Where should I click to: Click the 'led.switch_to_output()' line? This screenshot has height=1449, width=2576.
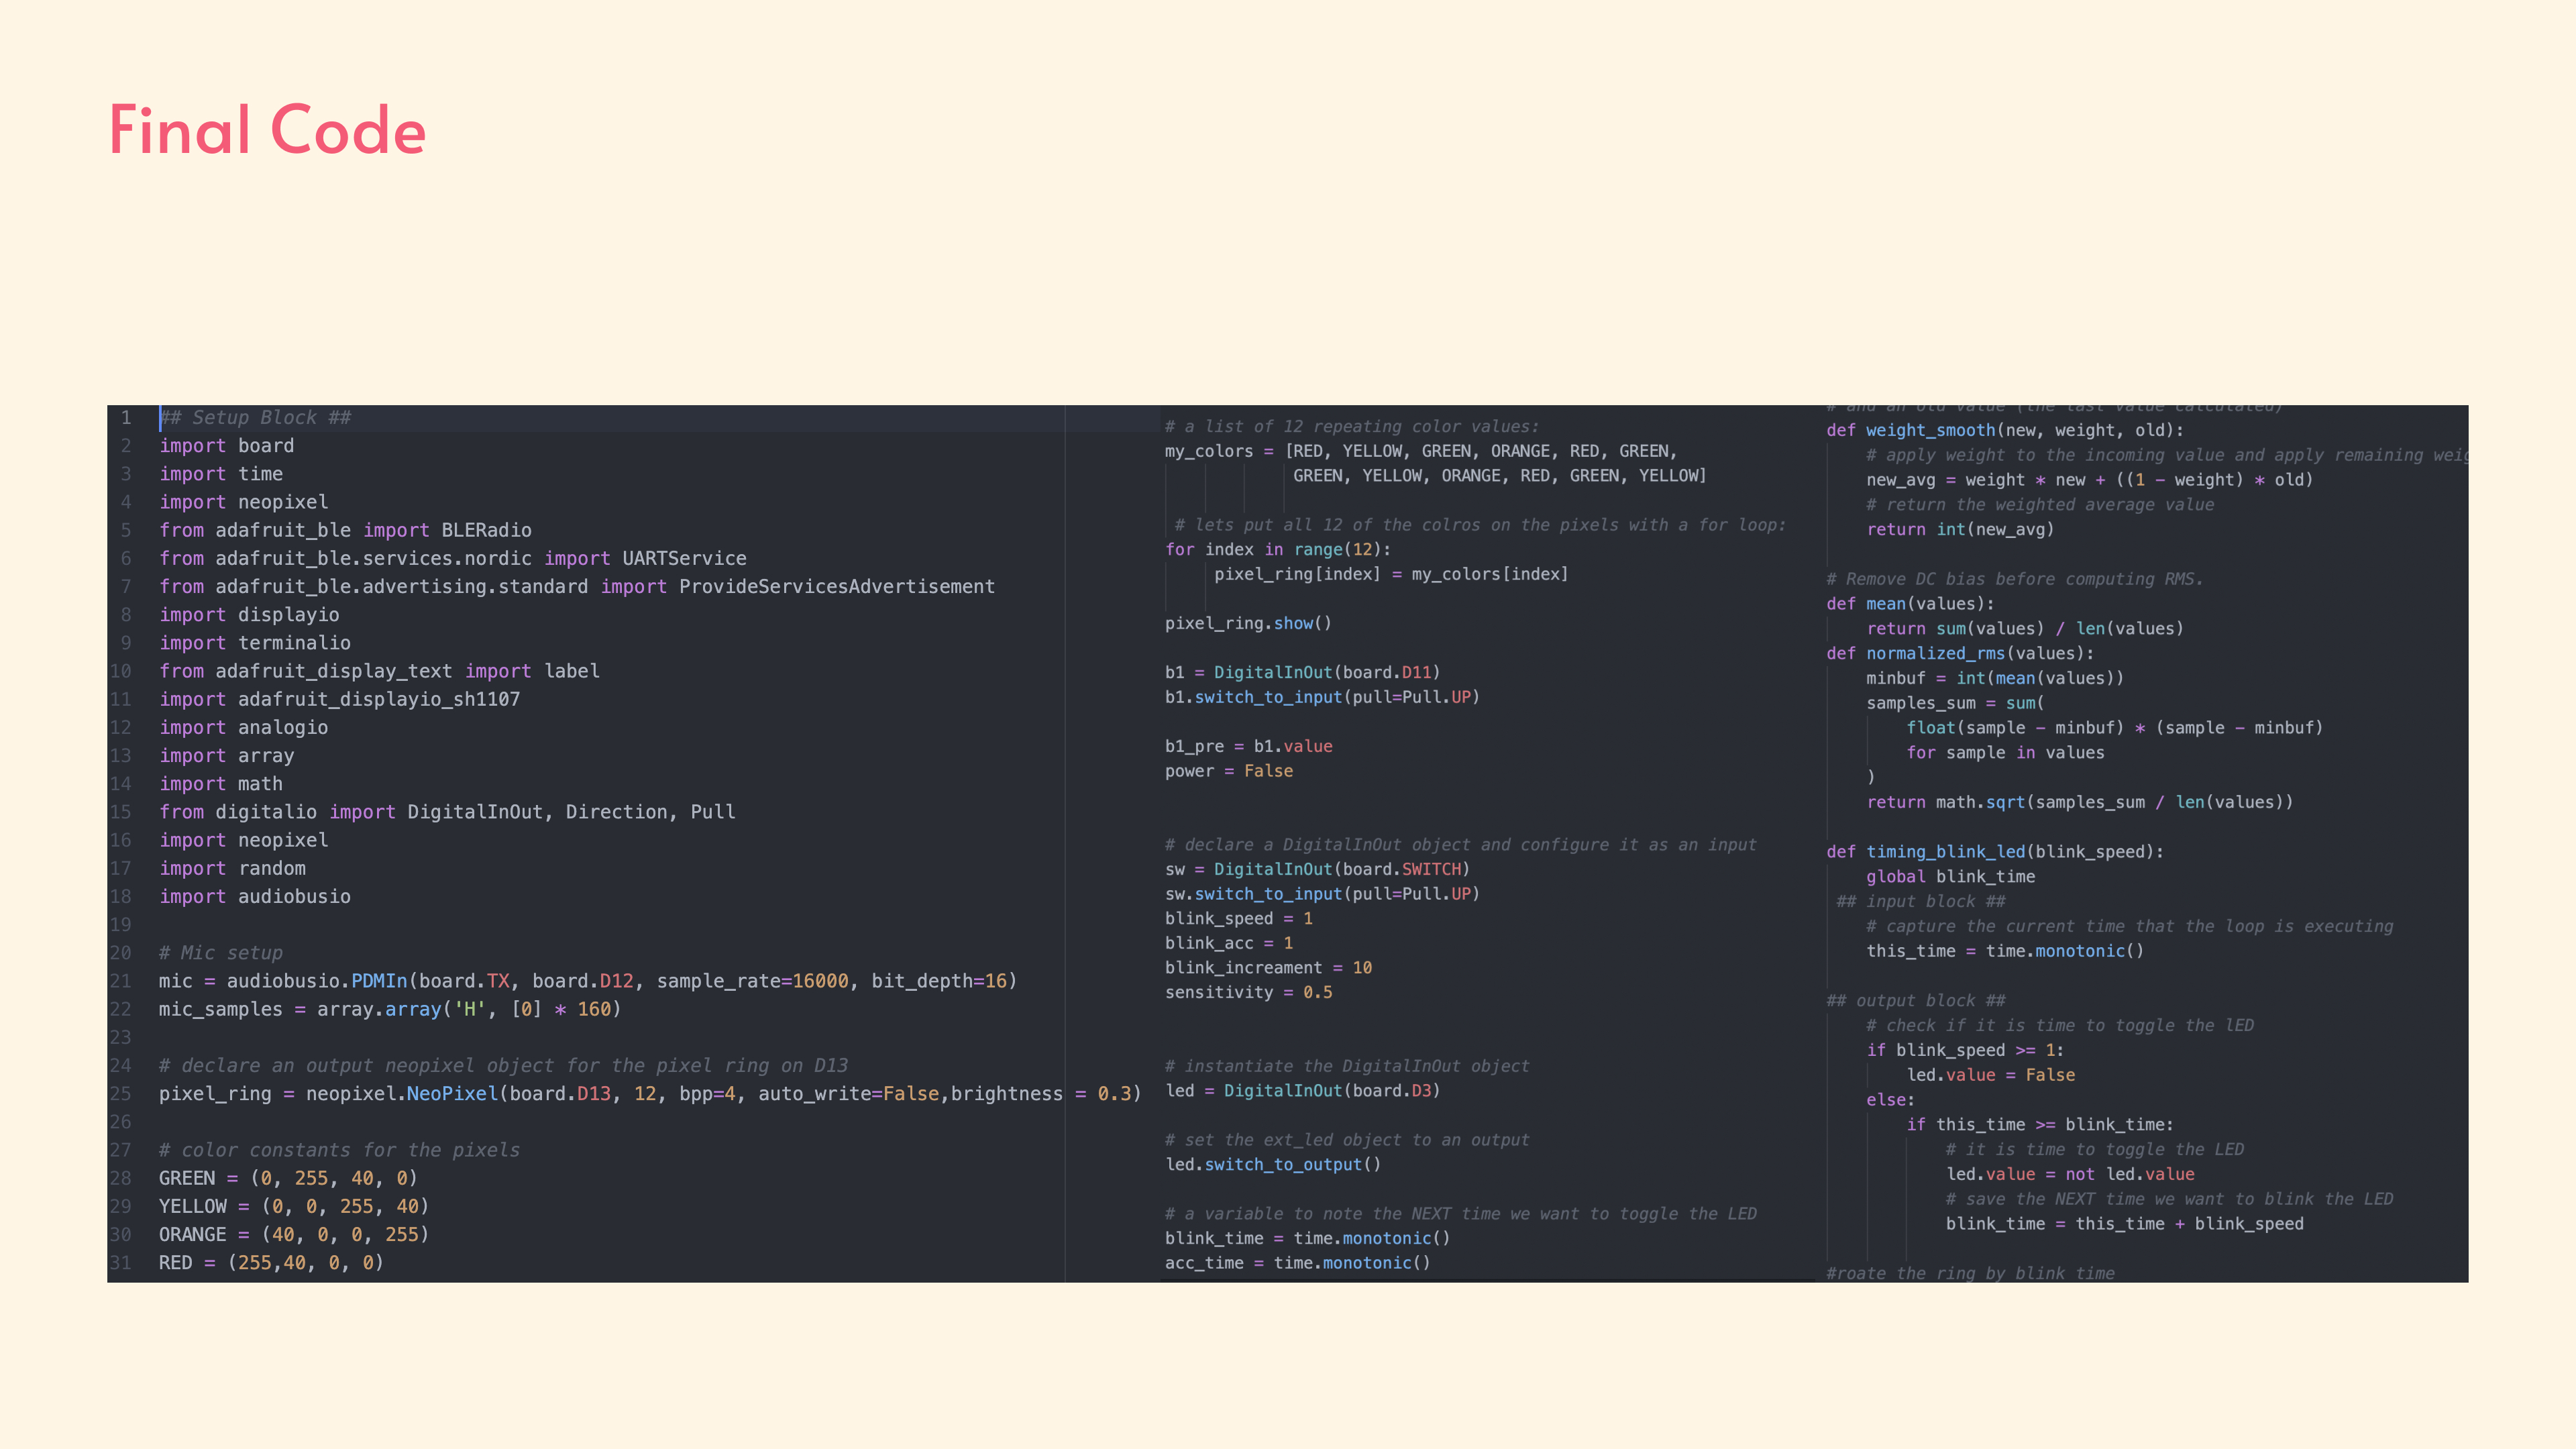point(1272,1164)
